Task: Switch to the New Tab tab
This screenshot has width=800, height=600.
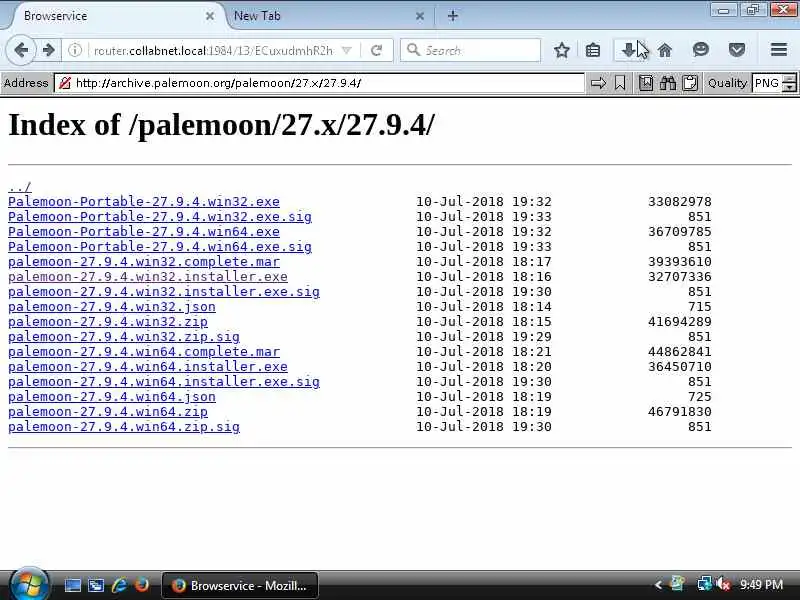Action: point(329,16)
